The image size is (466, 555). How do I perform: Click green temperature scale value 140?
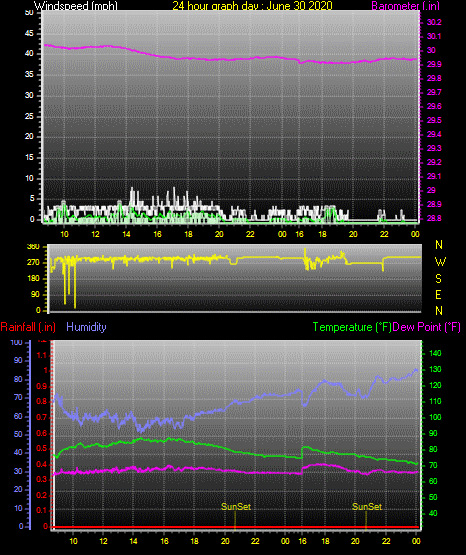pos(435,353)
